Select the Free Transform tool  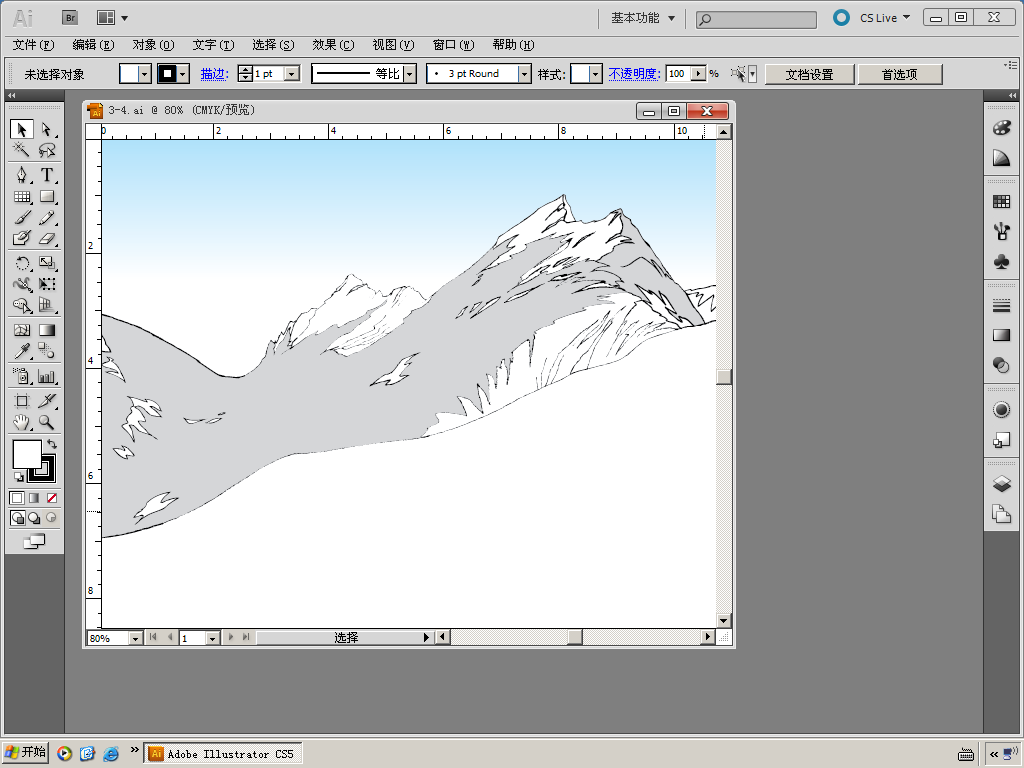point(46,284)
